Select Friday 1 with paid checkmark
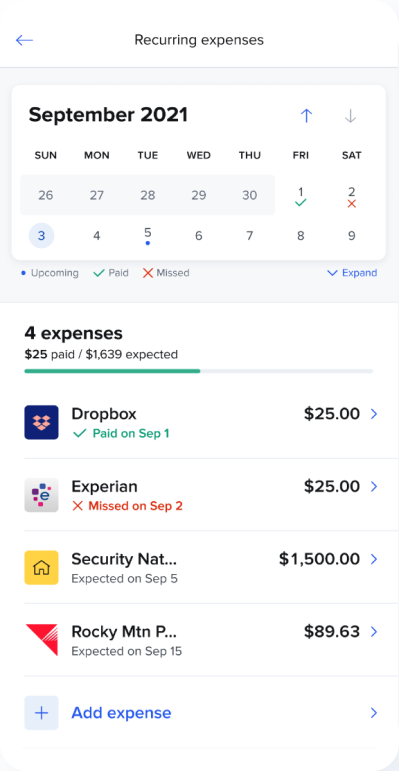This screenshot has height=771, width=399. (301, 196)
